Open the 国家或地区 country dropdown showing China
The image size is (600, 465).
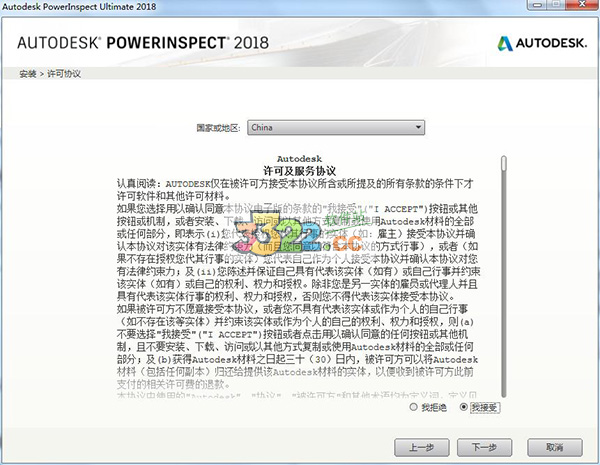point(336,127)
